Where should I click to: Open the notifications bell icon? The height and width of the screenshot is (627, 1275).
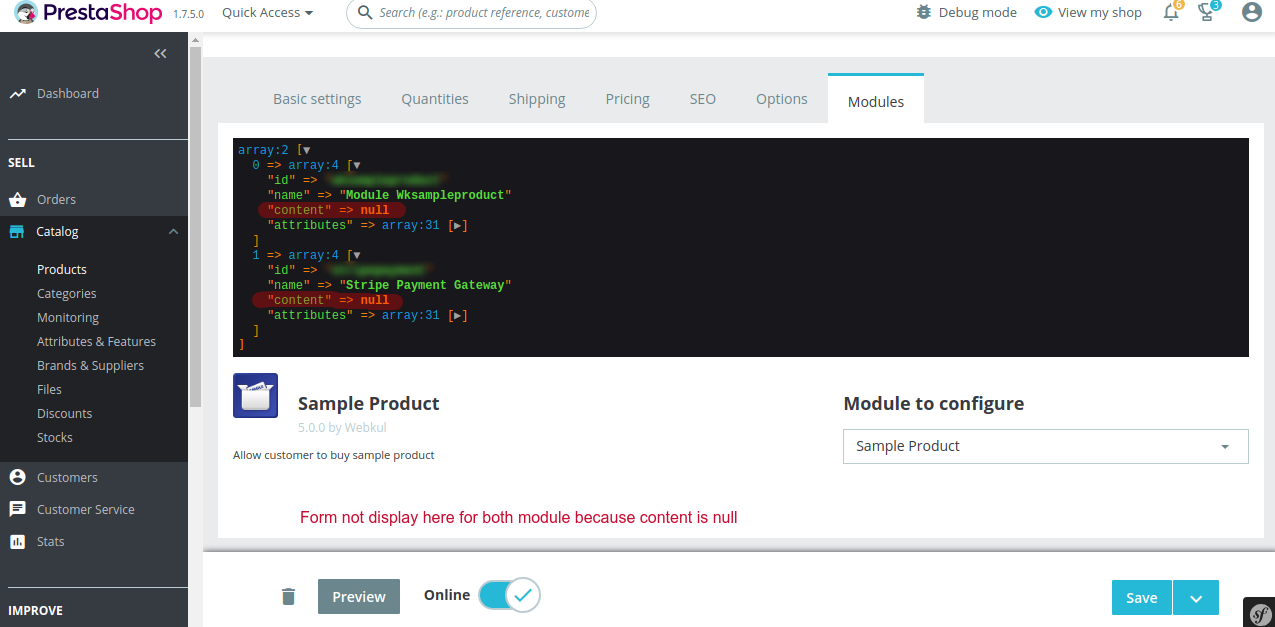[1171, 12]
